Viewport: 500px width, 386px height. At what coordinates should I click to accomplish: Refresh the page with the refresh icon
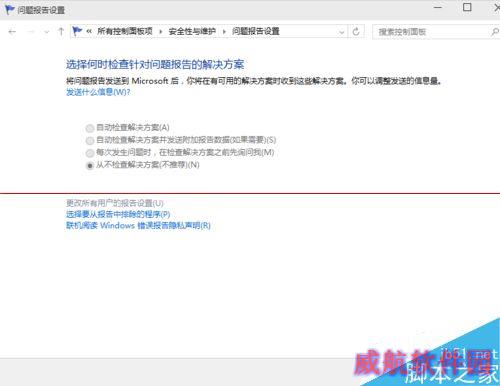[x=356, y=32]
